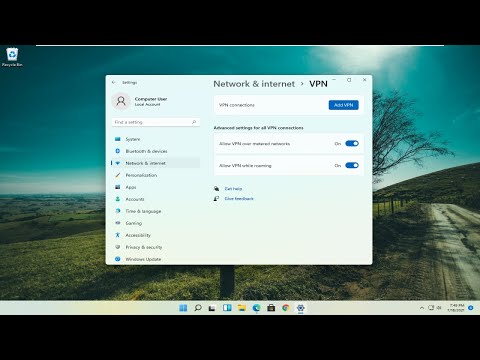Open Accessibility figure icon in sidebar

click(x=118, y=235)
